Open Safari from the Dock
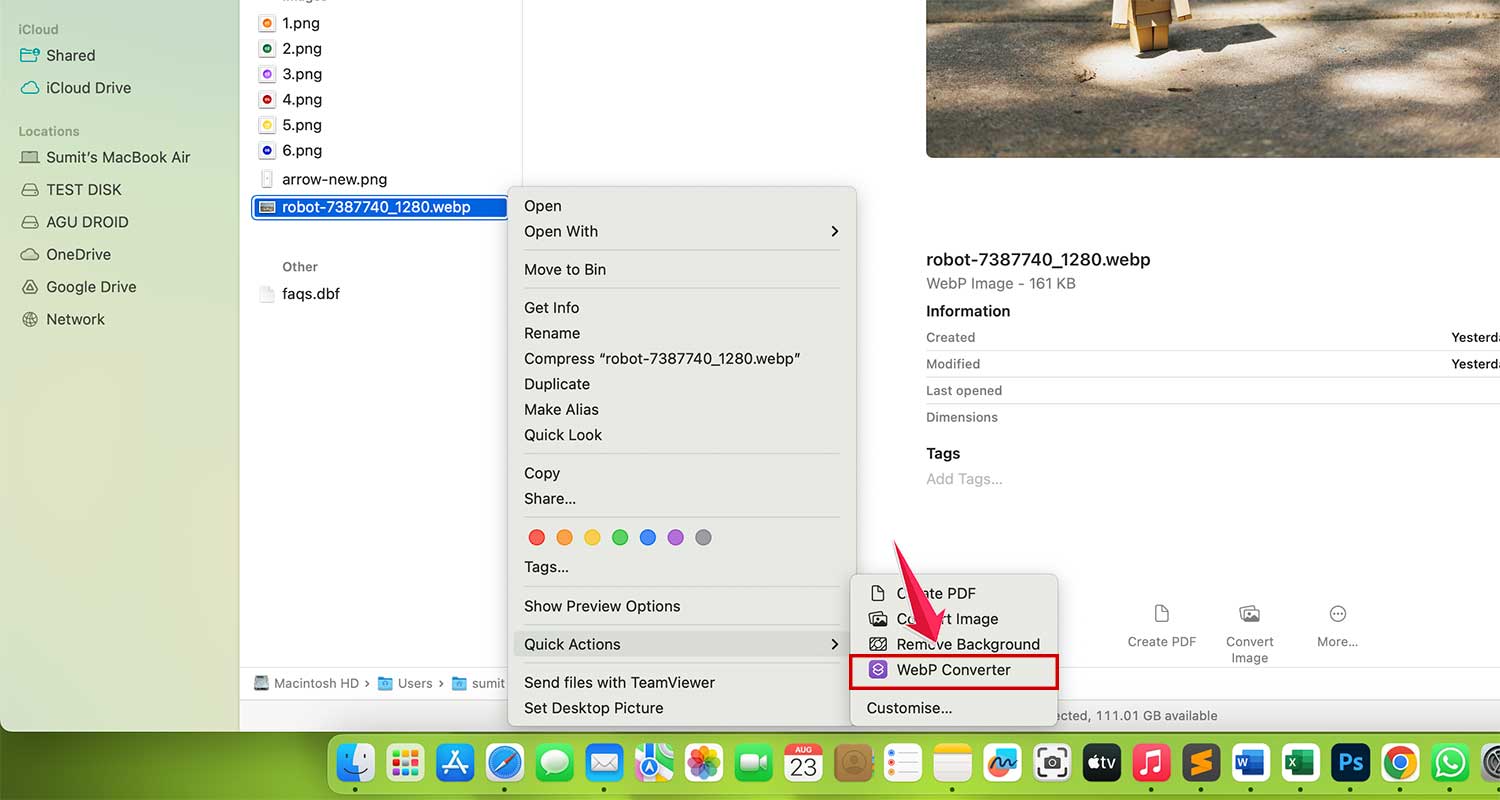The height and width of the screenshot is (800, 1500). 505,763
